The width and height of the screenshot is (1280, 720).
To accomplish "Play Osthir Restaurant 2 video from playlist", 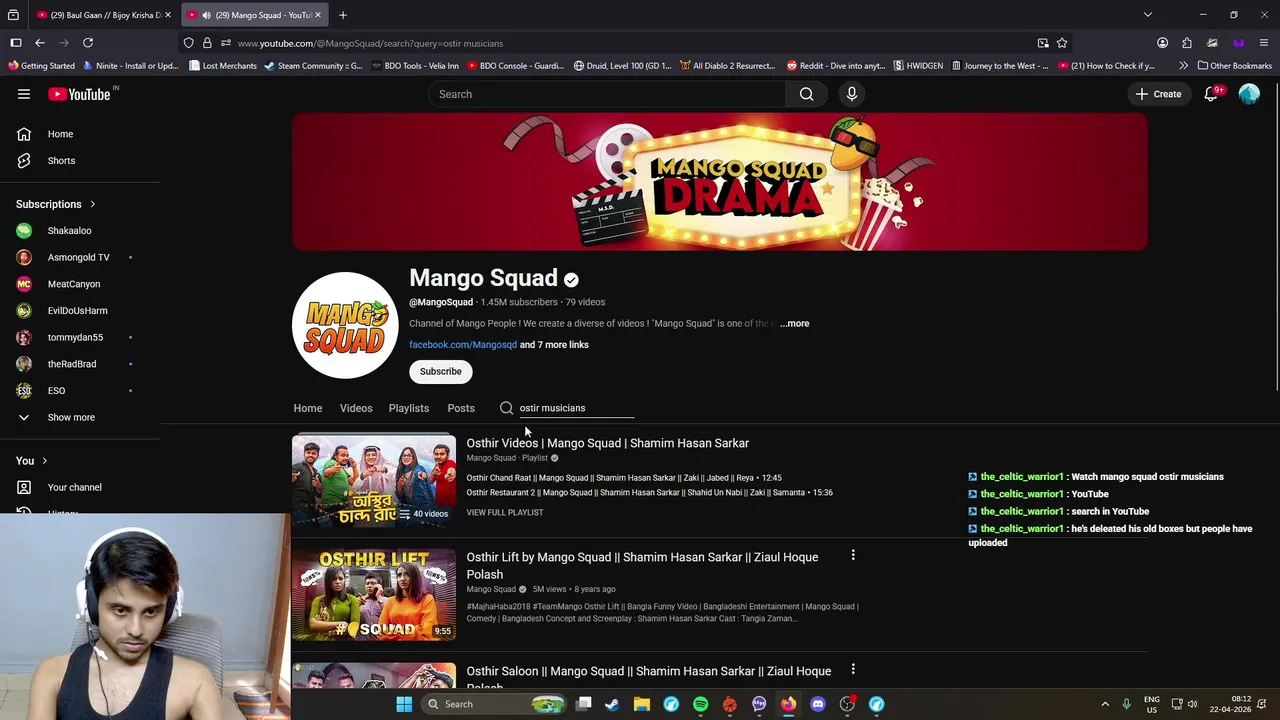I will [649, 492].
